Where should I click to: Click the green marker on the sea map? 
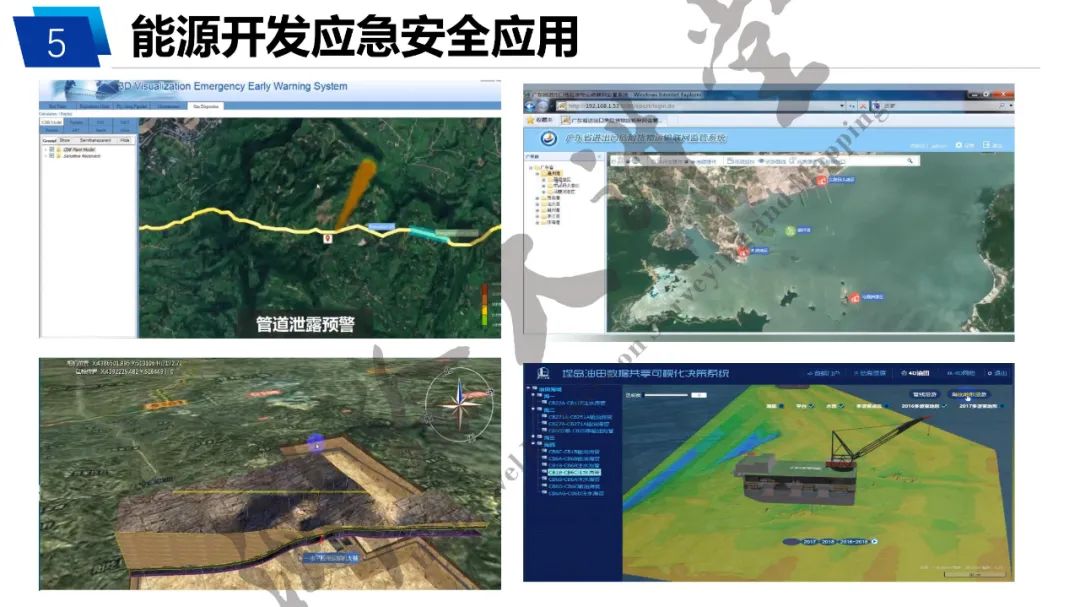(x=789, y=229)
